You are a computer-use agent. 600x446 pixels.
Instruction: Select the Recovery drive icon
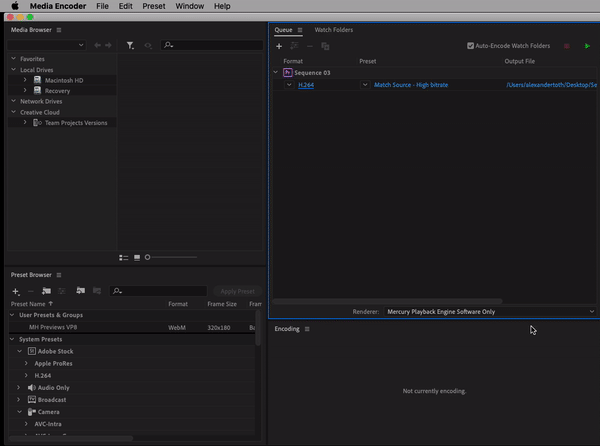37,91
